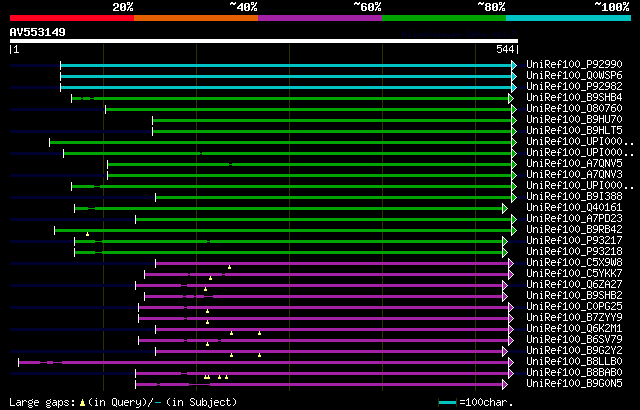
Task: Select hit label UniRef100_P93217
Action: click(x=574, y=241)
